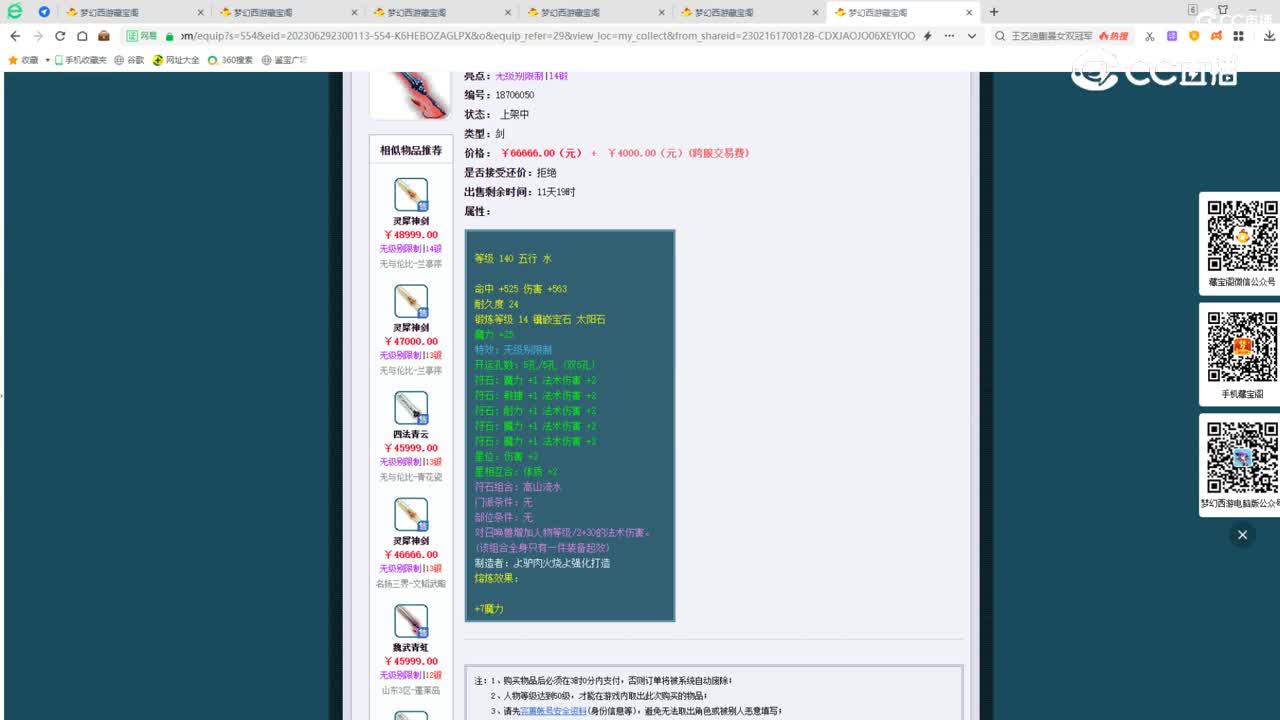Expand the bookmarks dropdown arrow next to 收藏
The width and height of the screenshot is (1280, 720).
pos(48,60)
